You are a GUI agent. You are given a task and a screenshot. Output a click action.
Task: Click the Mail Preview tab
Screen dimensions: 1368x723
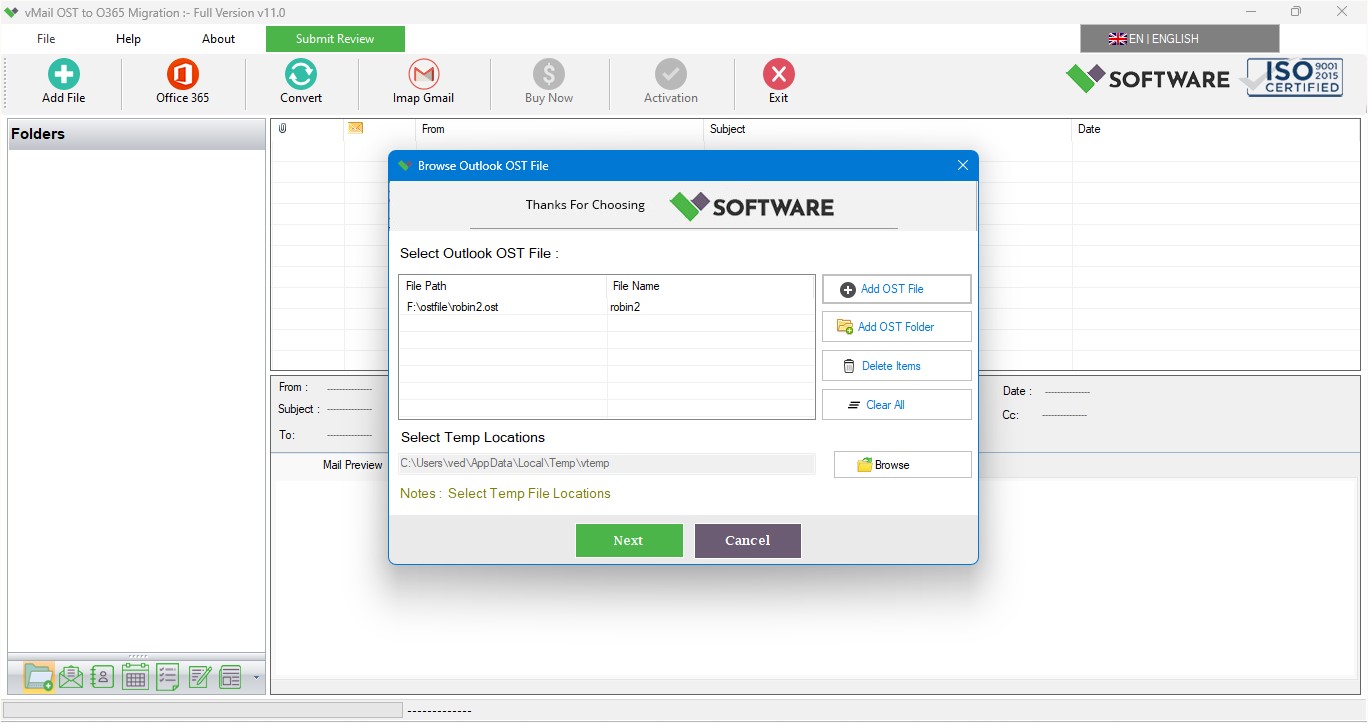(352, 465)
